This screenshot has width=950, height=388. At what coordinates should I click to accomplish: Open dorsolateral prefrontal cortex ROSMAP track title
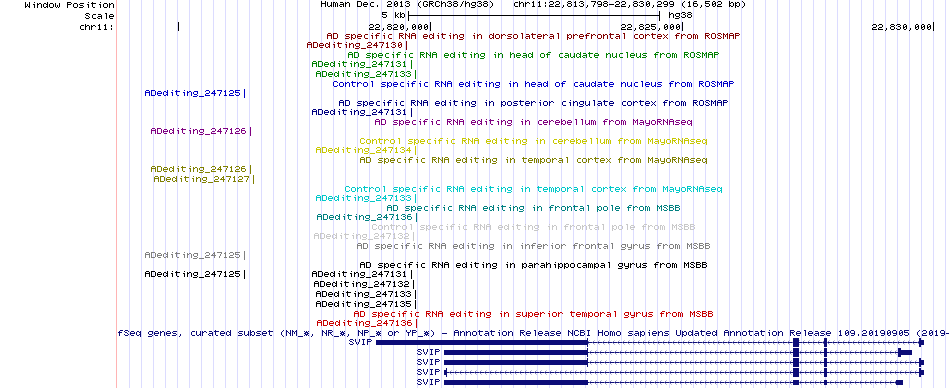[533, 36]
